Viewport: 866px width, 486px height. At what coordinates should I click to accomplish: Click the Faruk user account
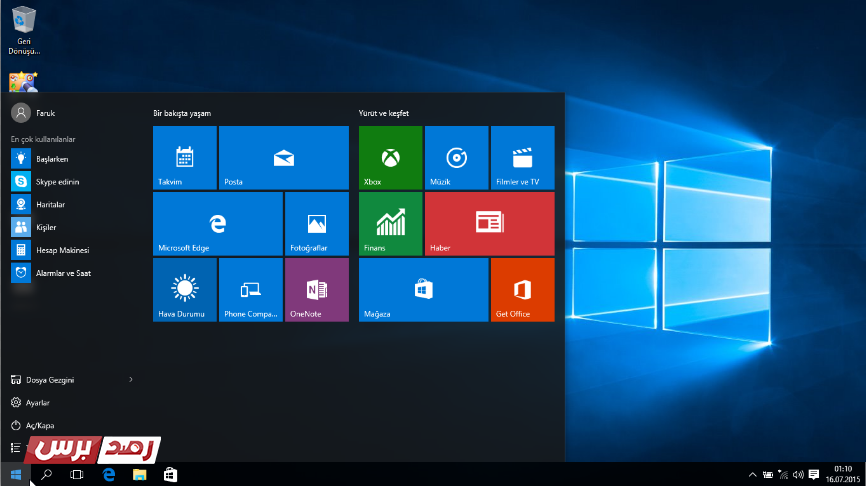click(x=33, y=113)
